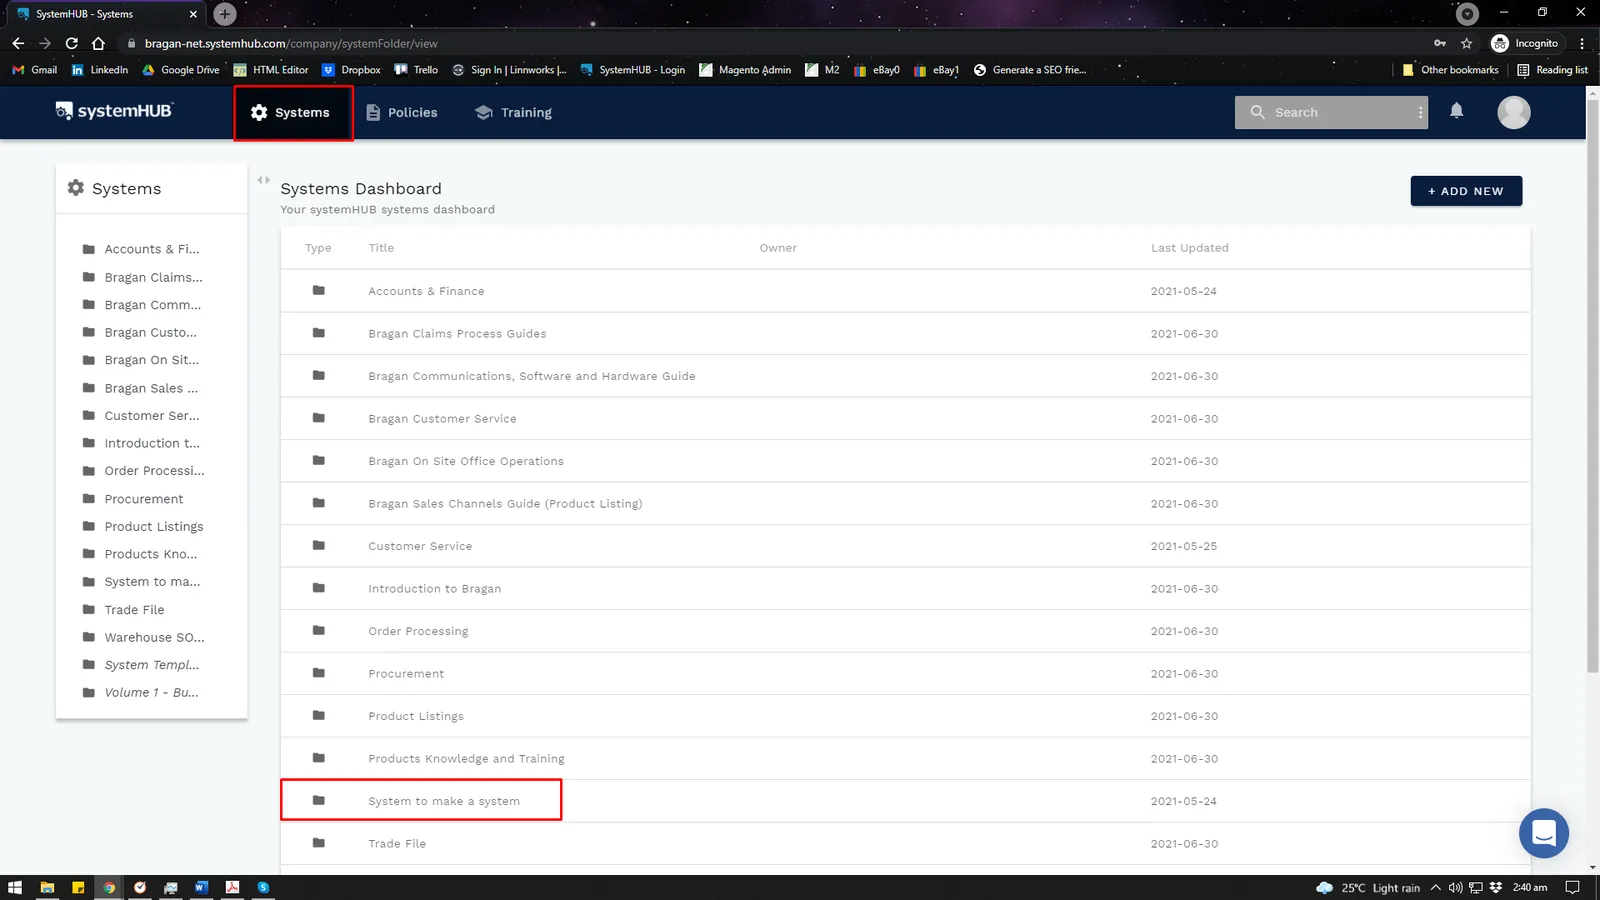Click into the Search field
Image resolution: width=1600 pixels, height=900 pixels.
(1330, 113)
